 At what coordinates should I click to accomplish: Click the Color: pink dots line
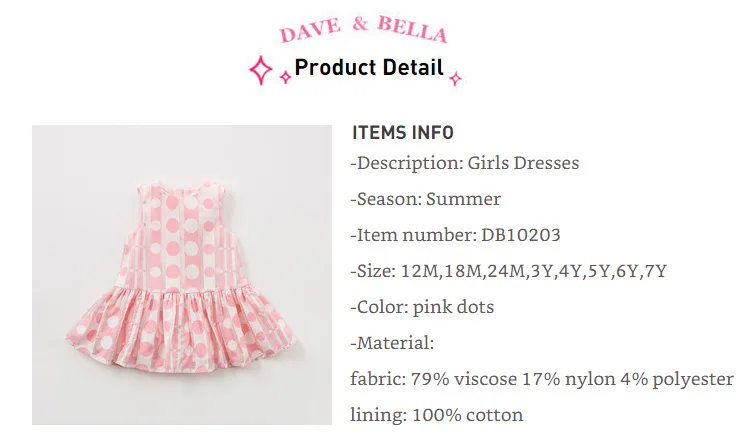422,307
